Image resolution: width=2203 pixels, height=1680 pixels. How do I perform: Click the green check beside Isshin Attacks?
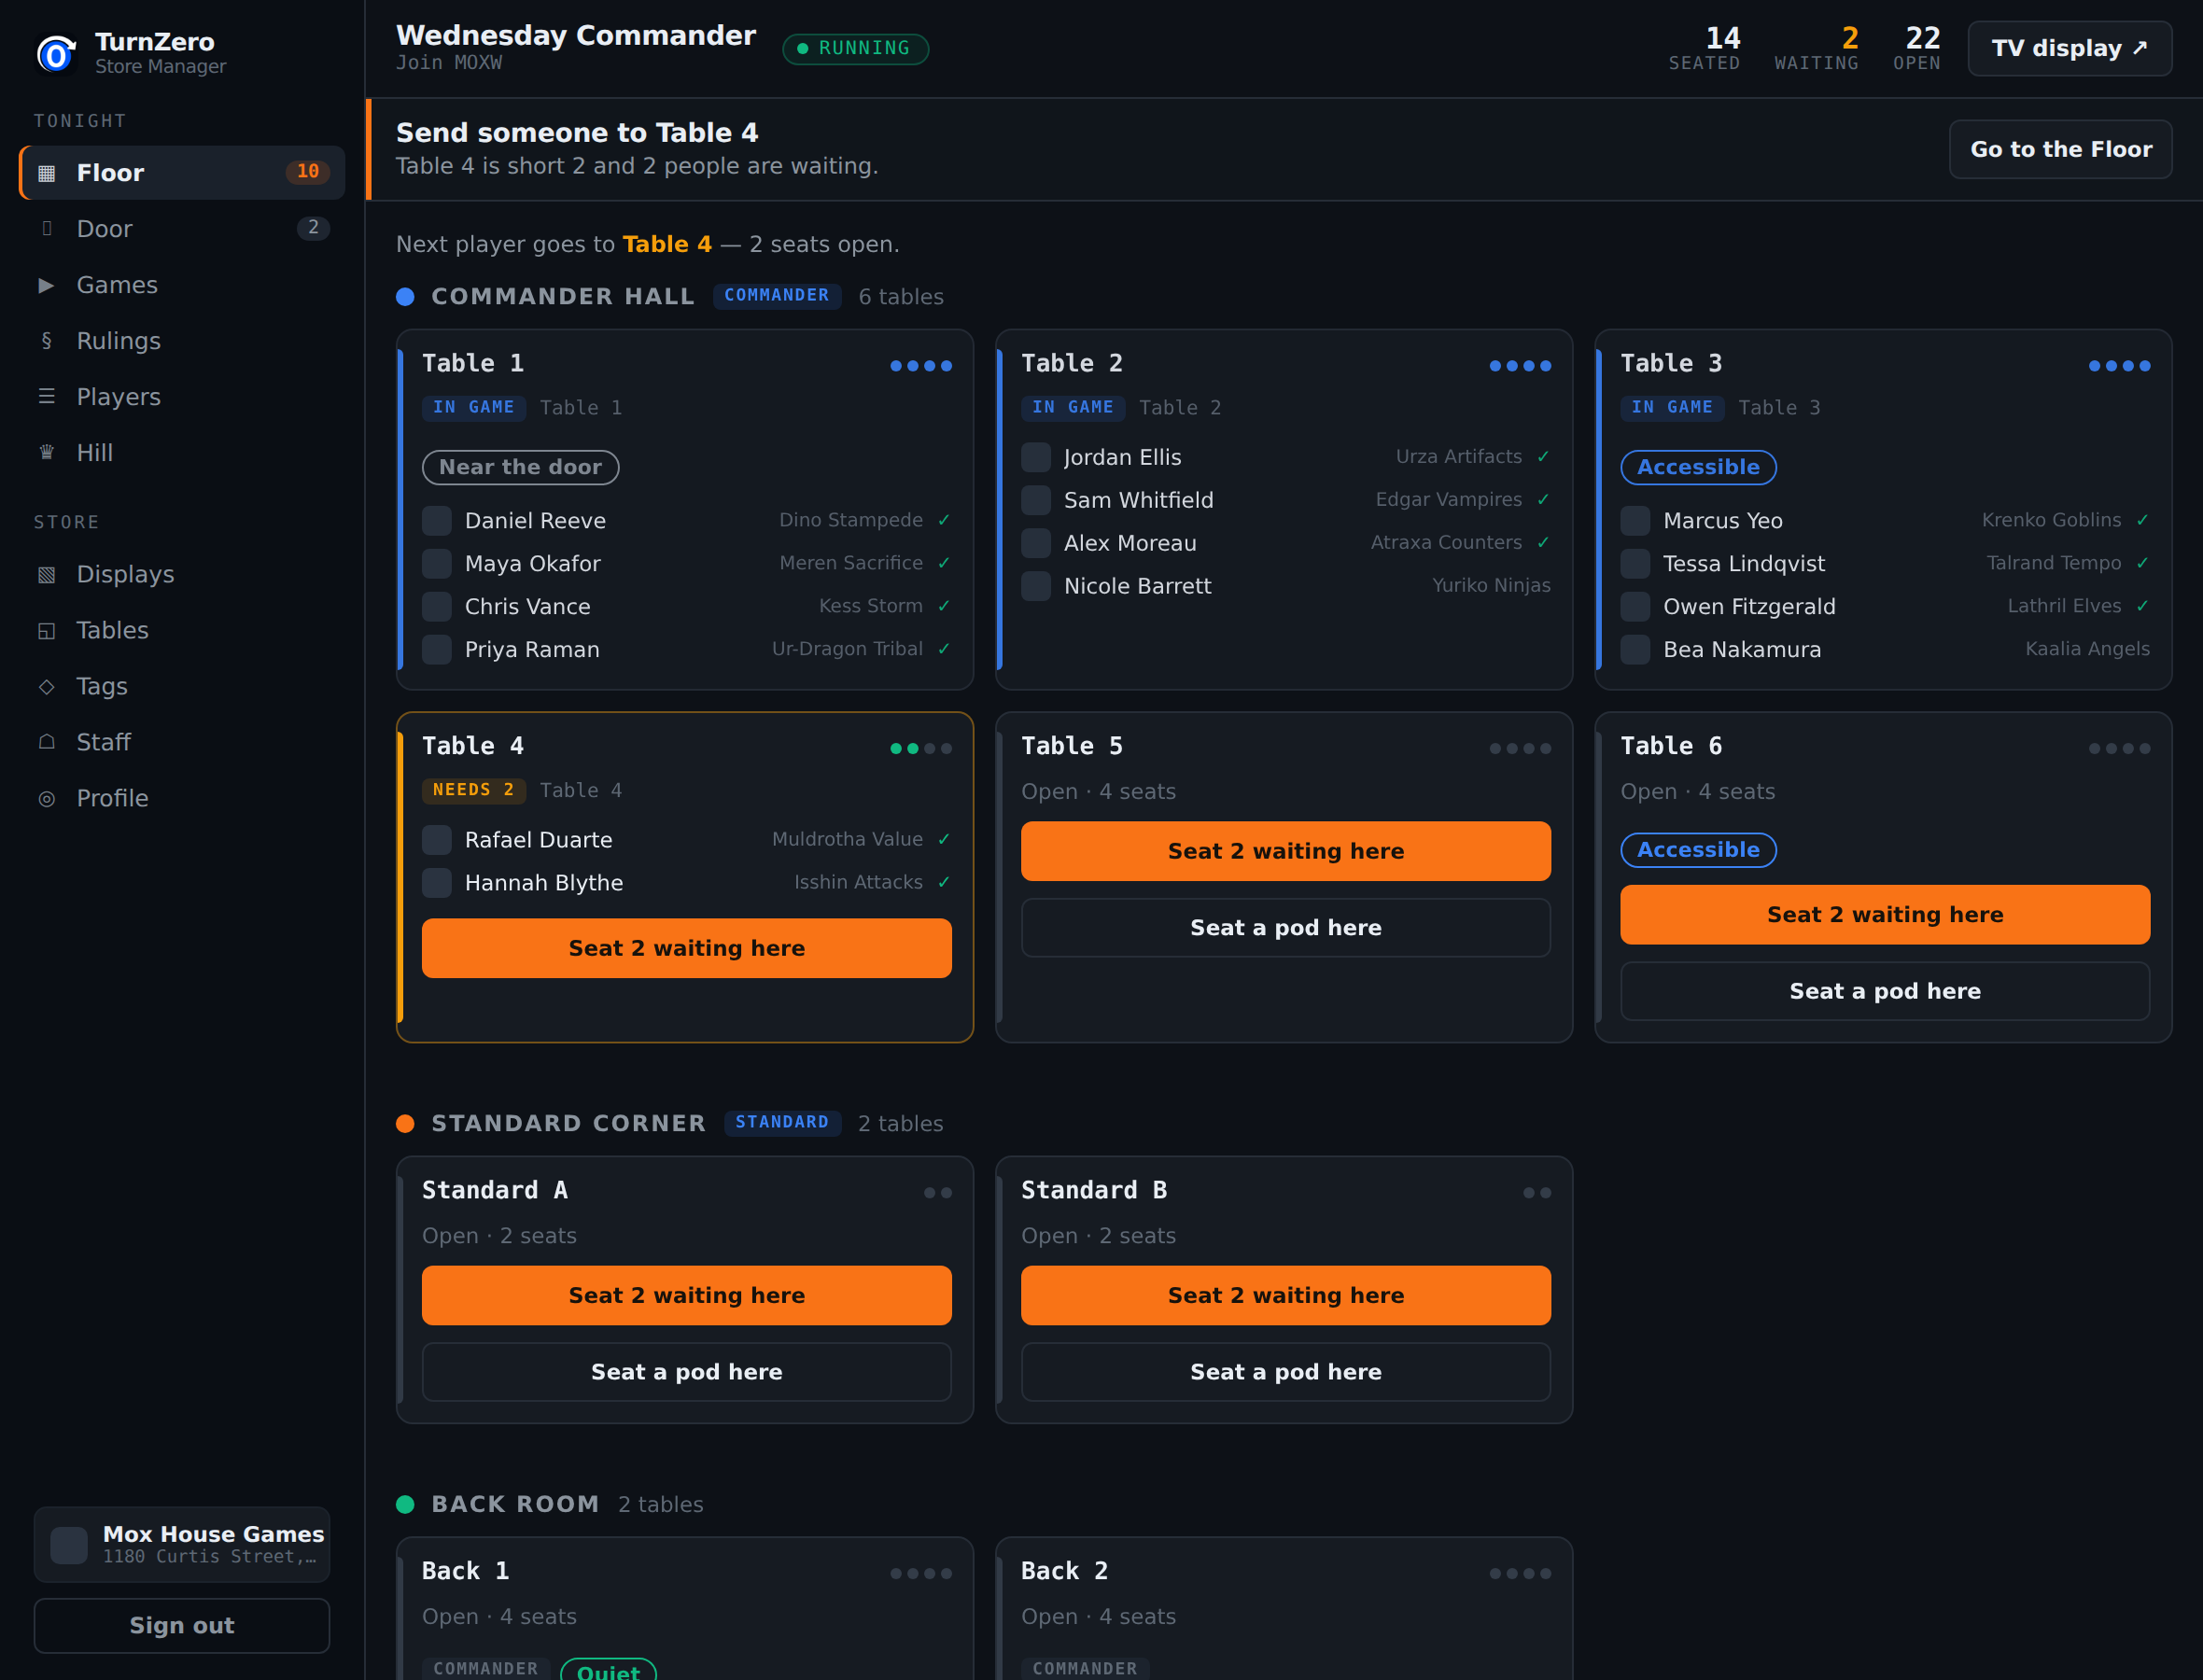pyautogui.click(x=944, y=882)
